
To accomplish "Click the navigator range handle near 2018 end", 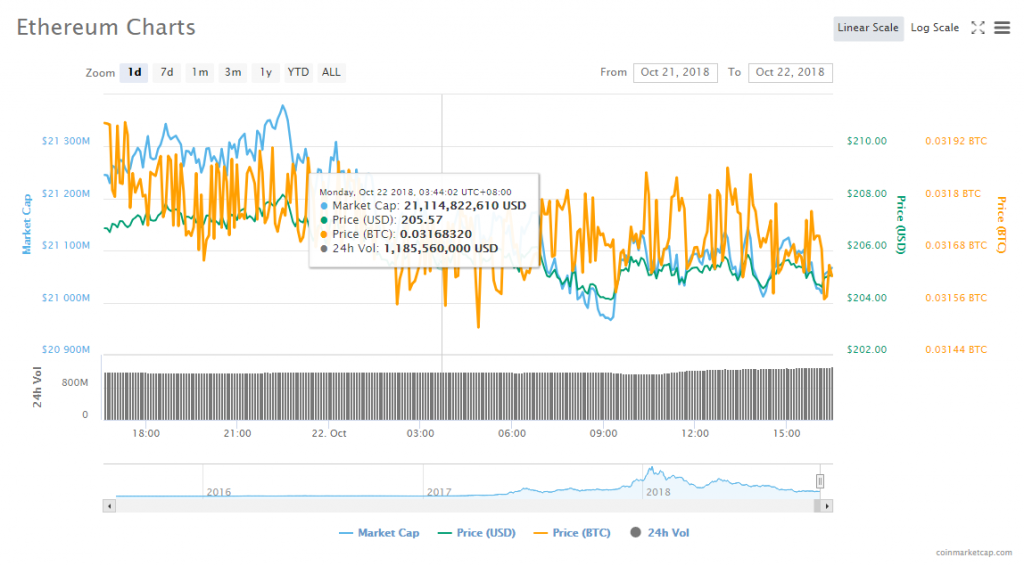I will (820, 481).
